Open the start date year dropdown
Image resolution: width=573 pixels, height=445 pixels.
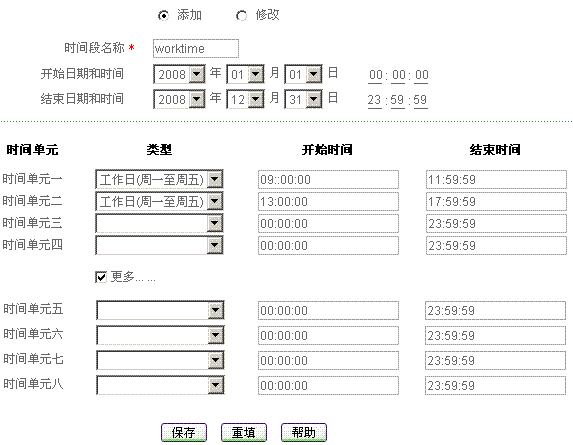pyautogui.click(x=179, y=75)
